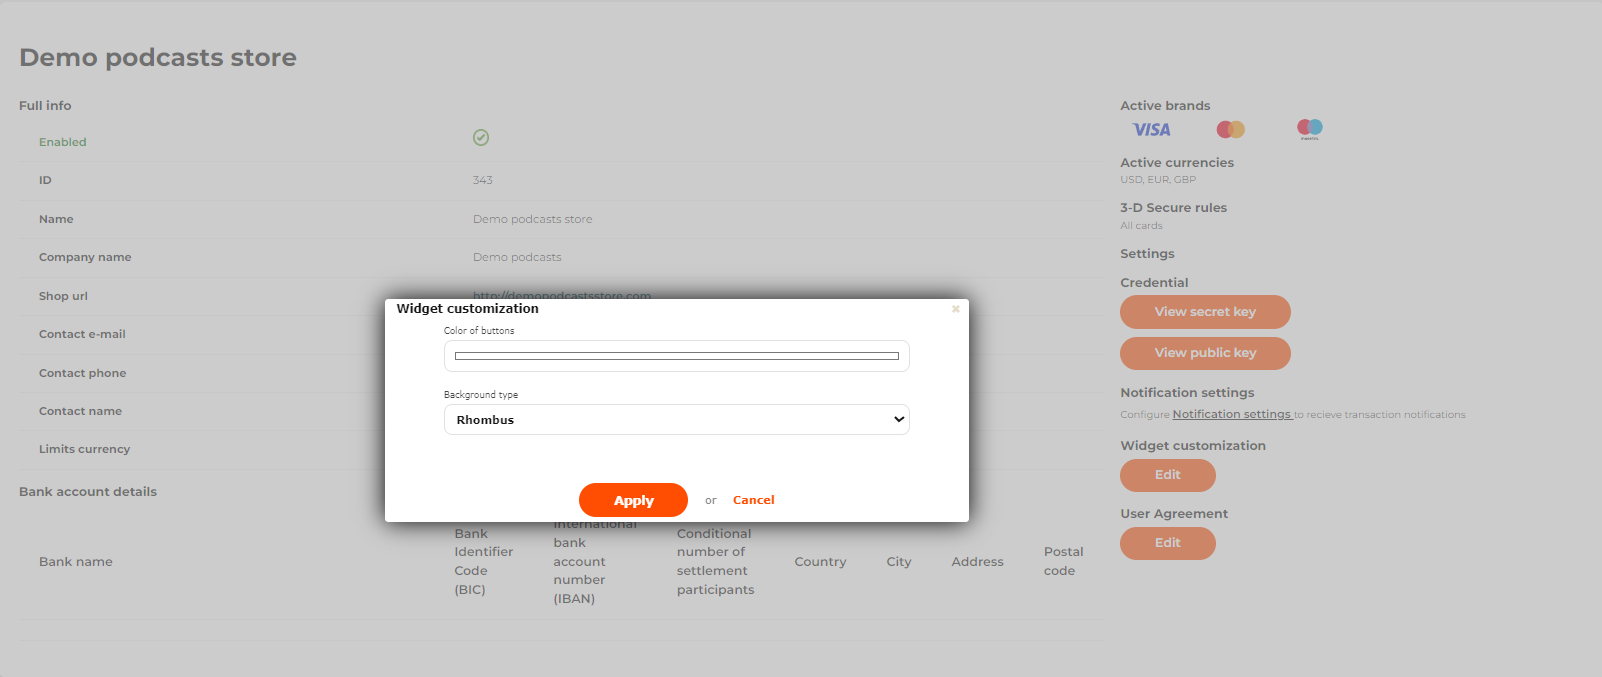Viewport: 1602px width, 677px height.
Task: Click the Enabled row label
Action: click(63, 142)
